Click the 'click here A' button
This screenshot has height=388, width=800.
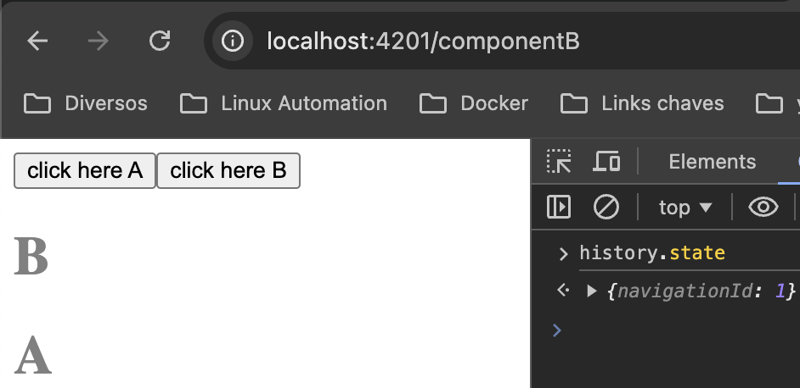point(85,171)
